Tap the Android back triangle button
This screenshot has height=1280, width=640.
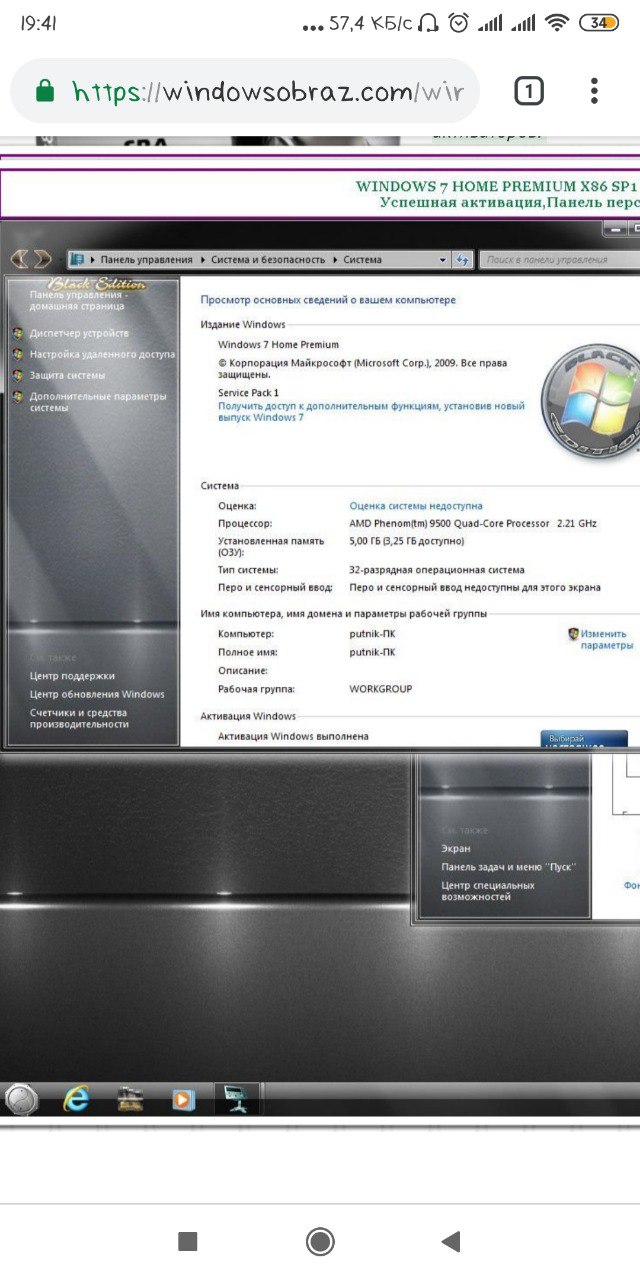coord(451,1241)
